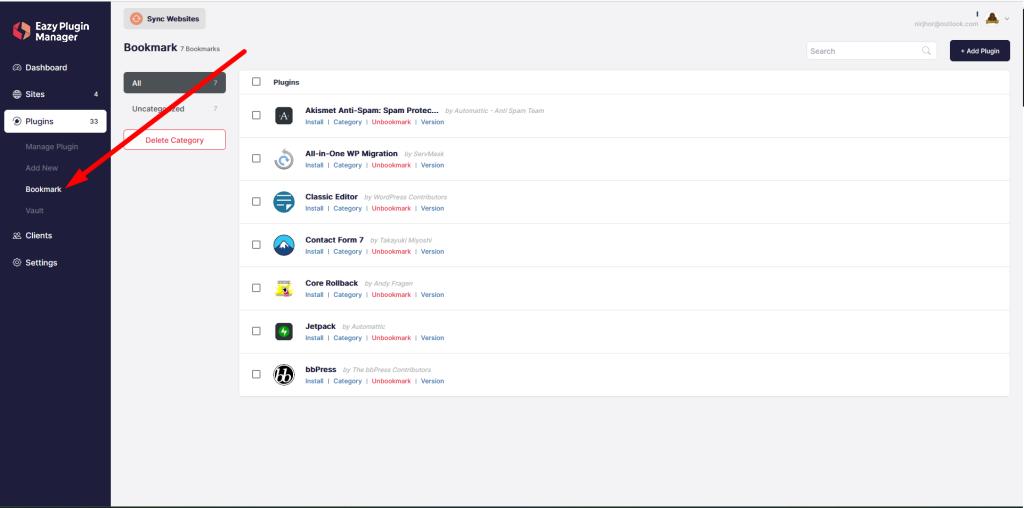Image resolution: width=1024 pixels, height=508 pixels.
Task: Click the bbPress plugin title
Action: 321,370
